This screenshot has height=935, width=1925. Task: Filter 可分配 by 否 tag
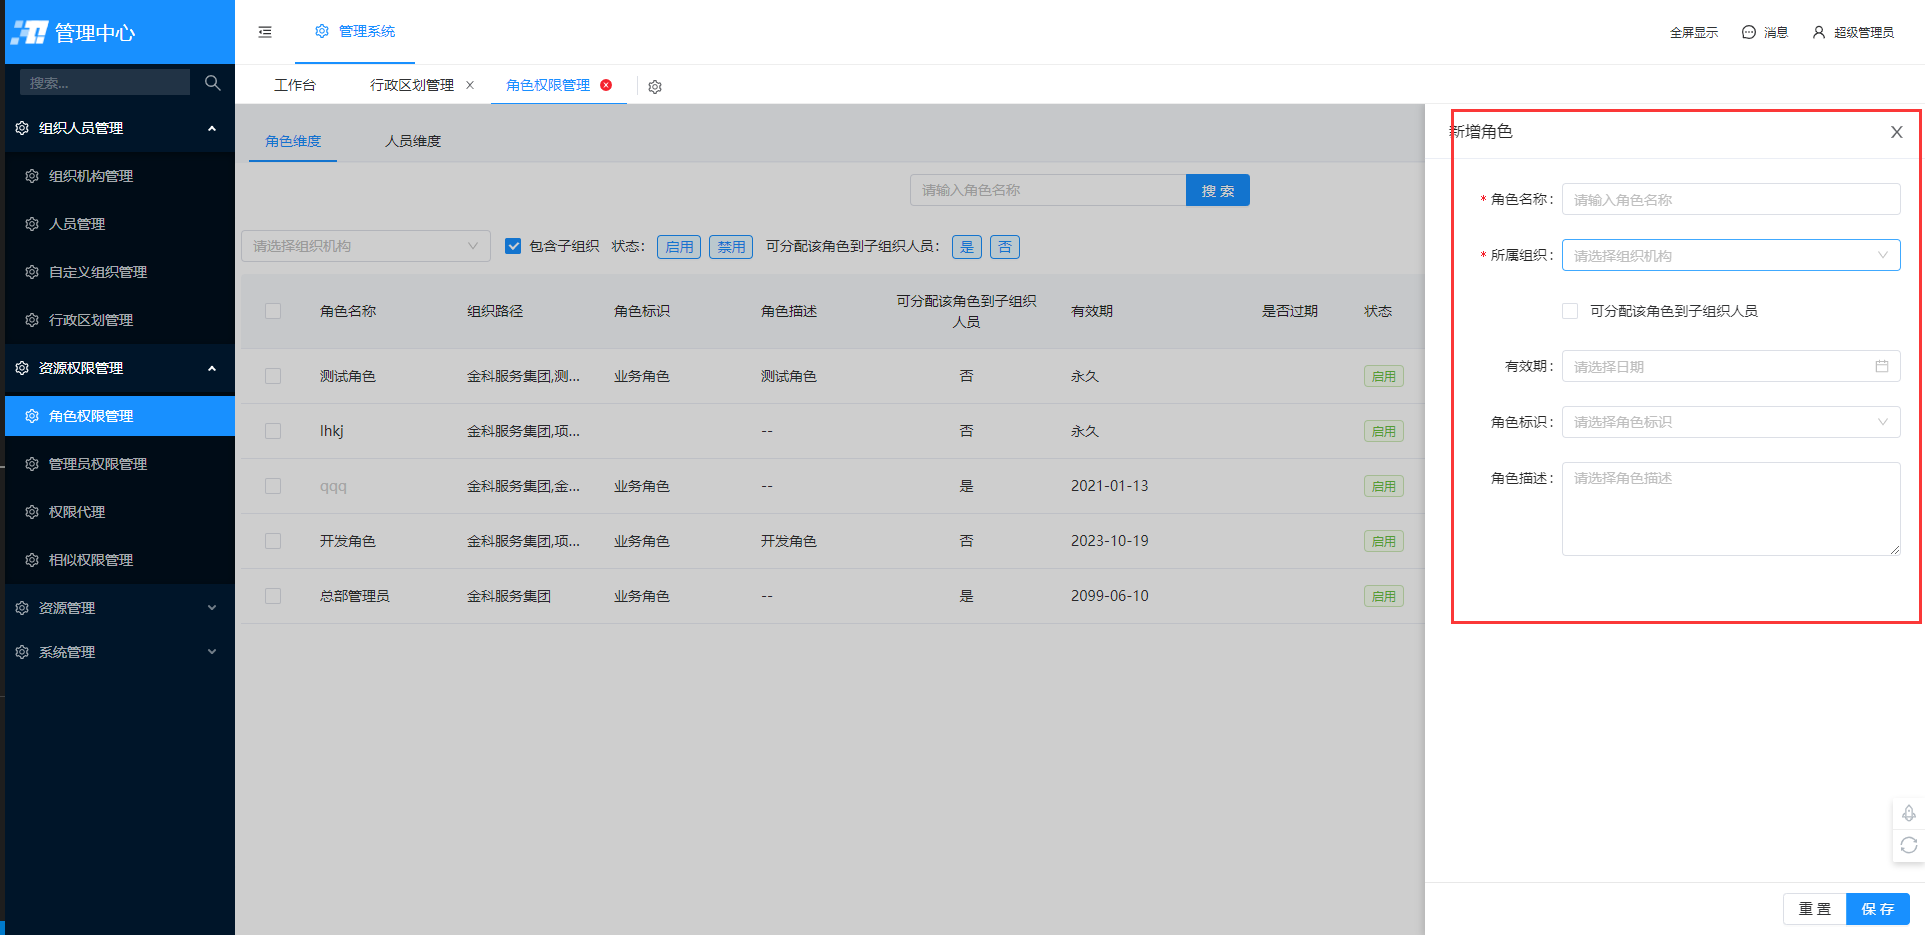point(1005,247)
